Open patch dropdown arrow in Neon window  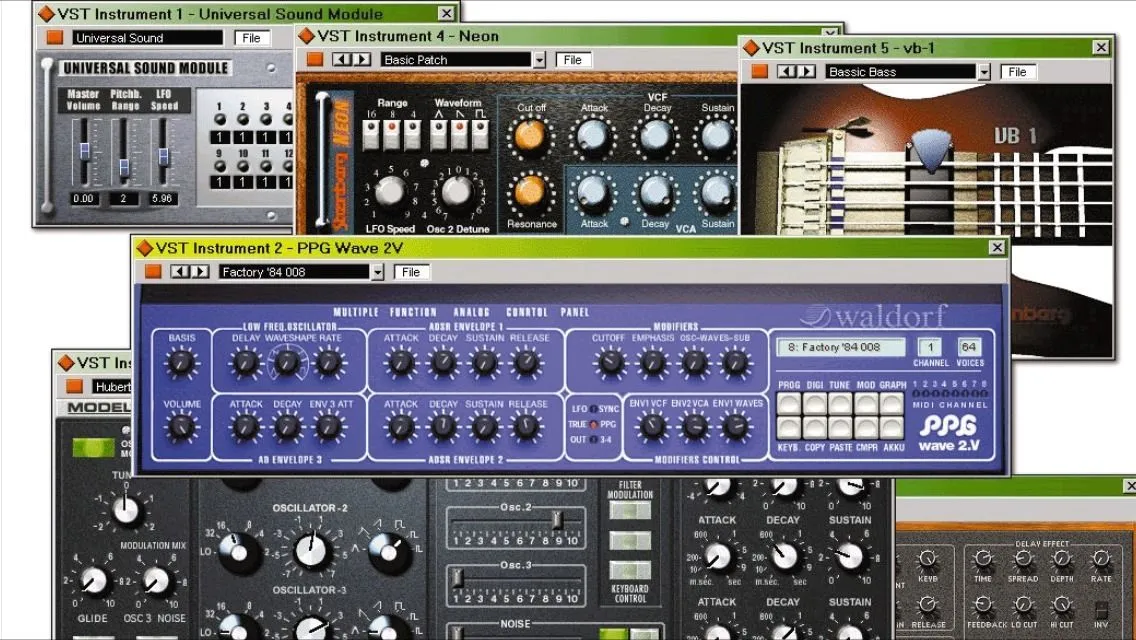tap(540, 60)
